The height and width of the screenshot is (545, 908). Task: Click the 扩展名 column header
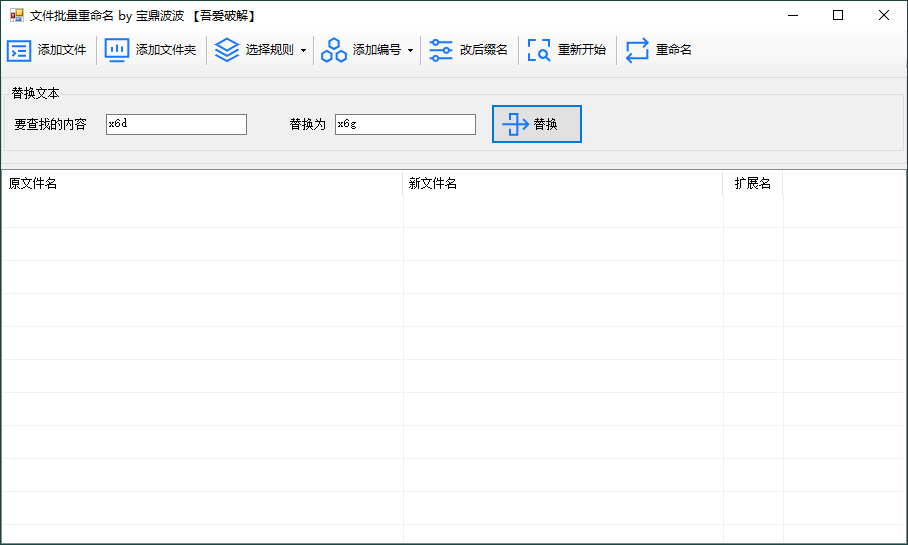(752, 184)
